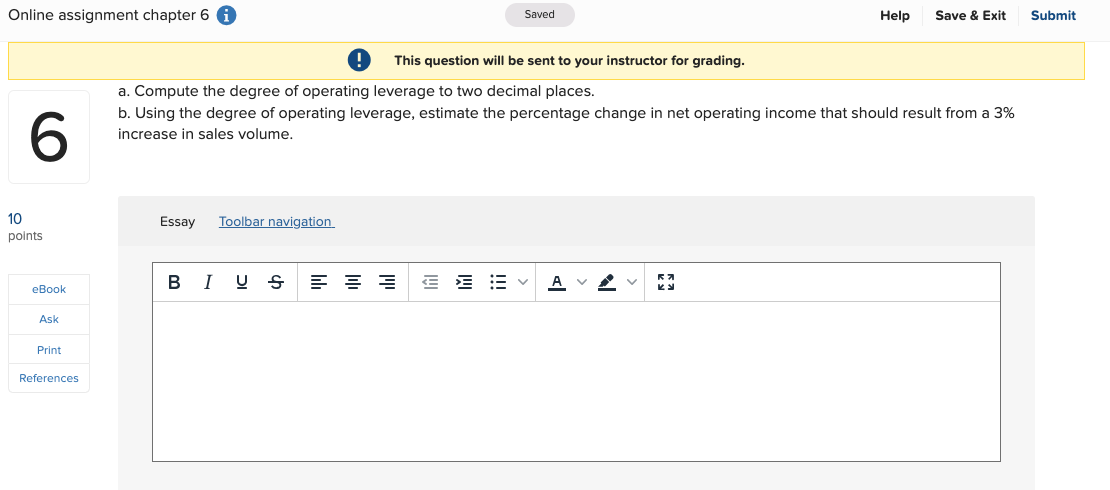Click question number 6 box
The image size is (1110, 490).
pyautogui.click(x=49, y=137)
